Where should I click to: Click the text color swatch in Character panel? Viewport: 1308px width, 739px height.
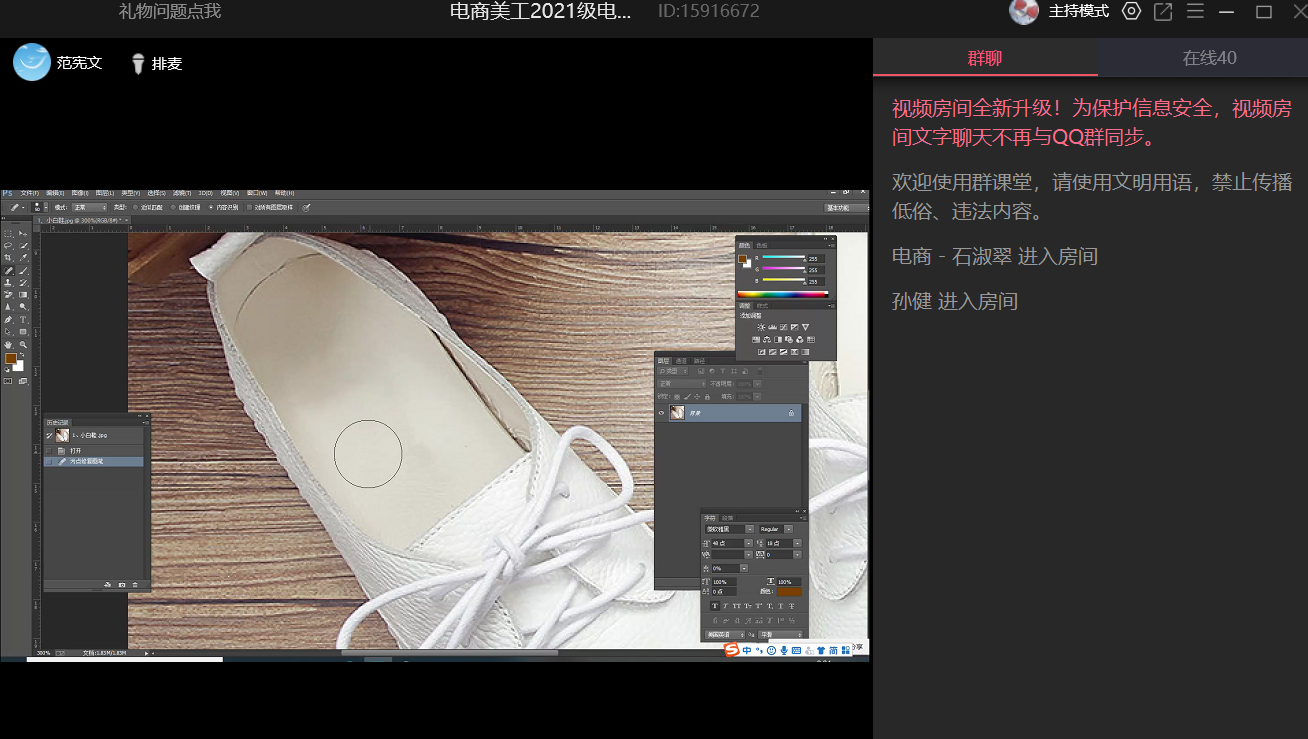pos(789,592)
